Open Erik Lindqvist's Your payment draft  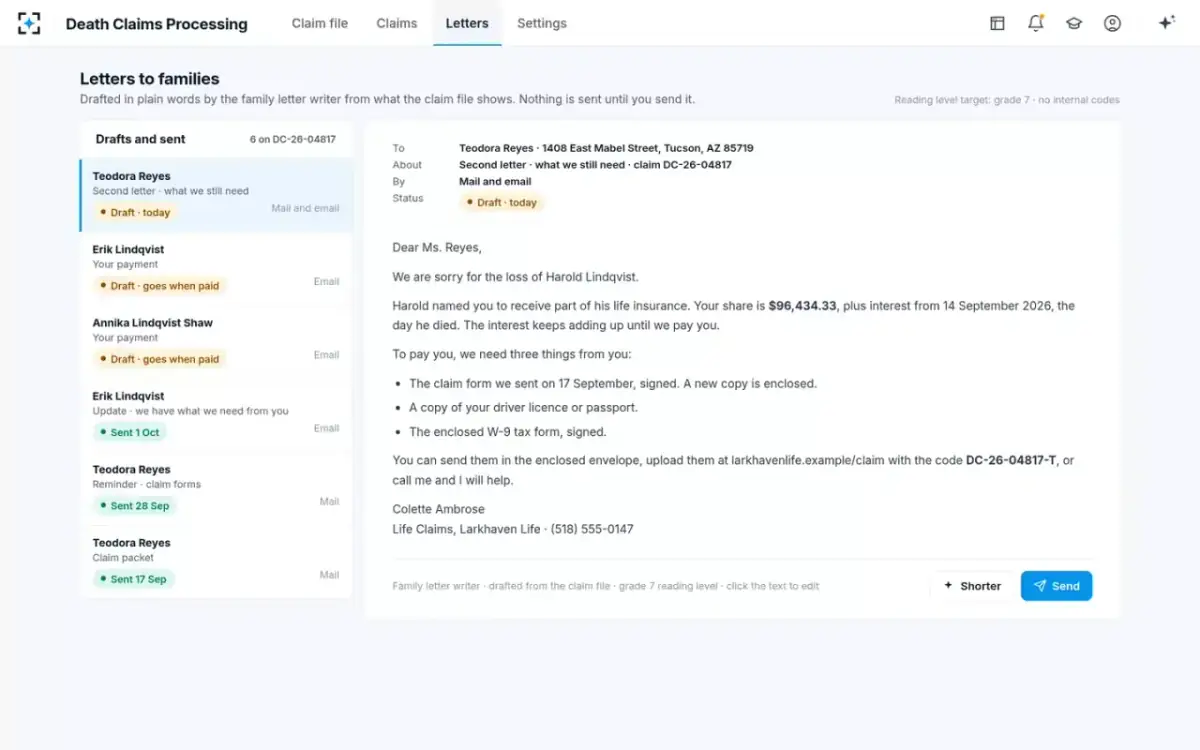pos(216,269)
